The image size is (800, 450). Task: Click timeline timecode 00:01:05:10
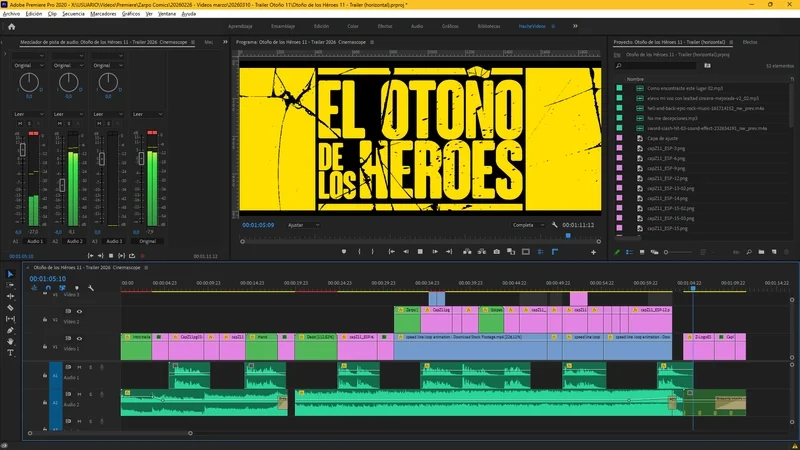tap(47, 279)
